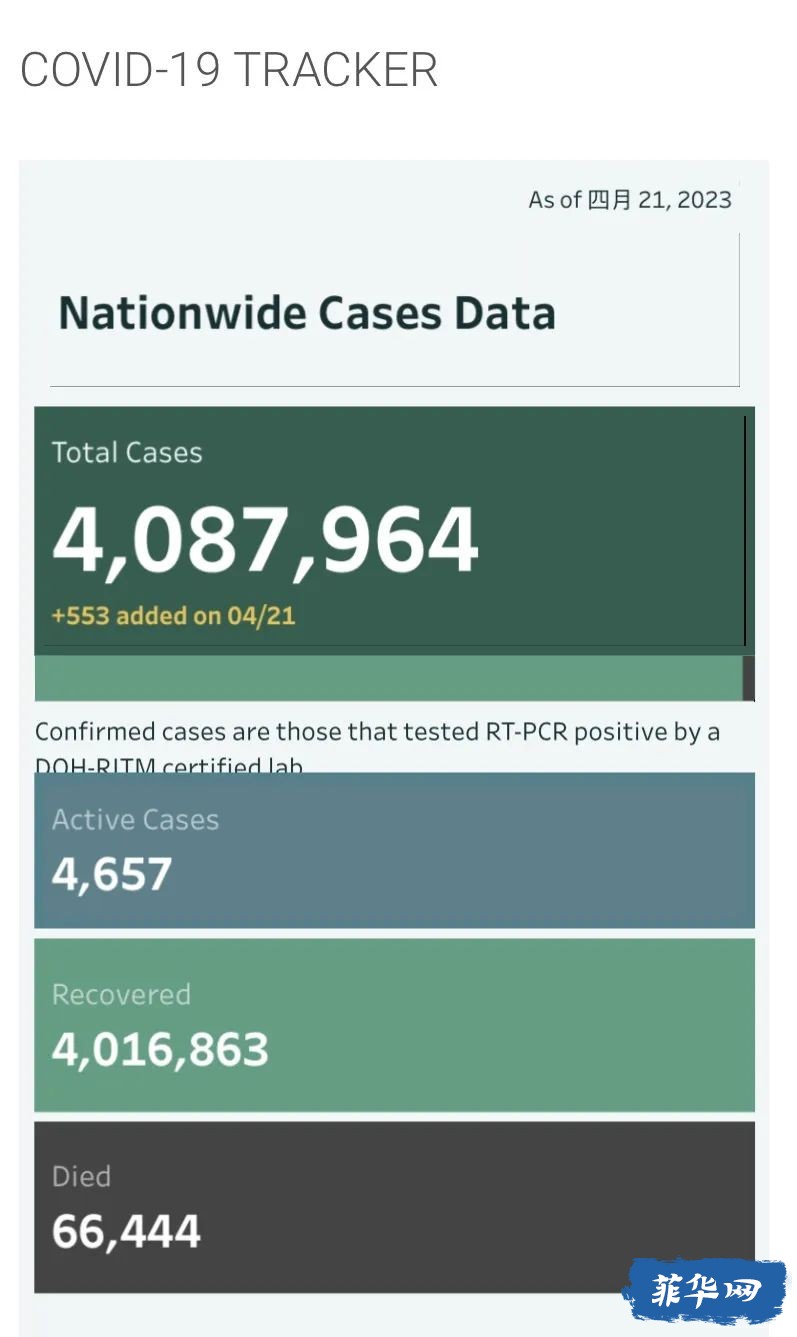Open the Active Cases blue card
Screen dimensions: 797x1337
pyautogui.click(x=394, y=850)
